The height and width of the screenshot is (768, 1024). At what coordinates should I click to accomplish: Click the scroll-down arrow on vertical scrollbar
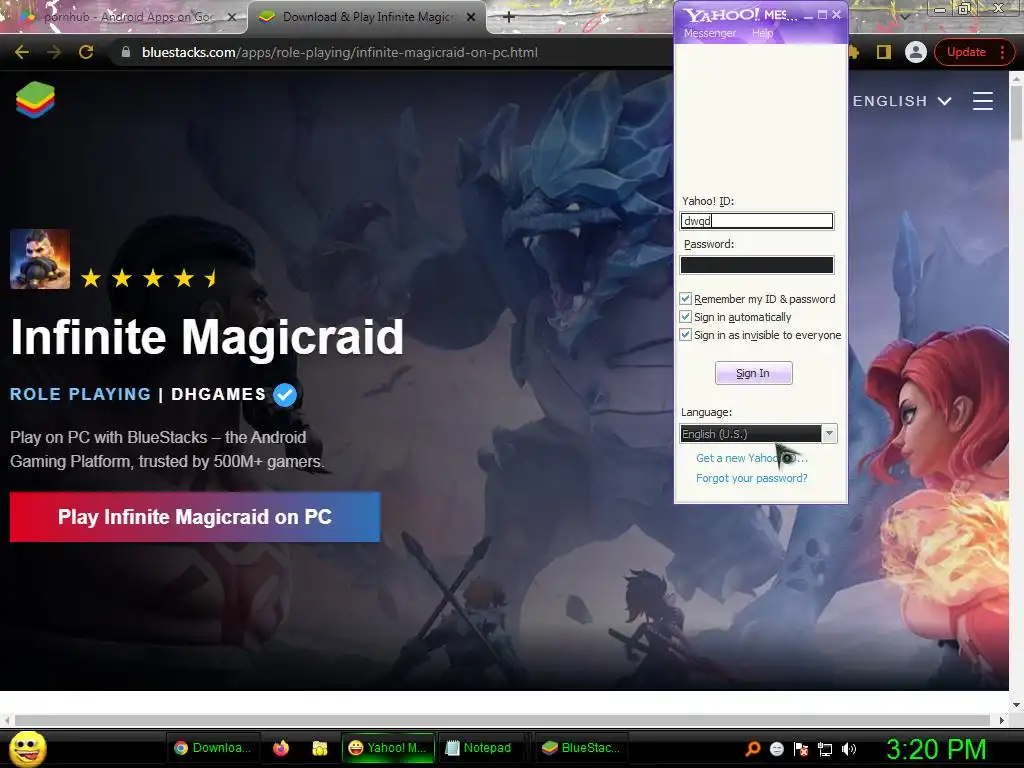[x=1016, y=705]
